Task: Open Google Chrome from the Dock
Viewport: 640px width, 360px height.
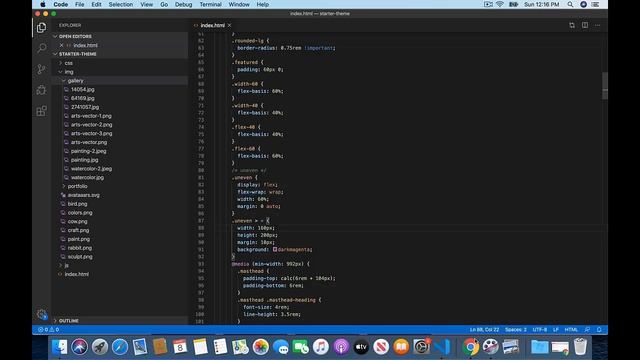Action: click(x=470, y=347)
